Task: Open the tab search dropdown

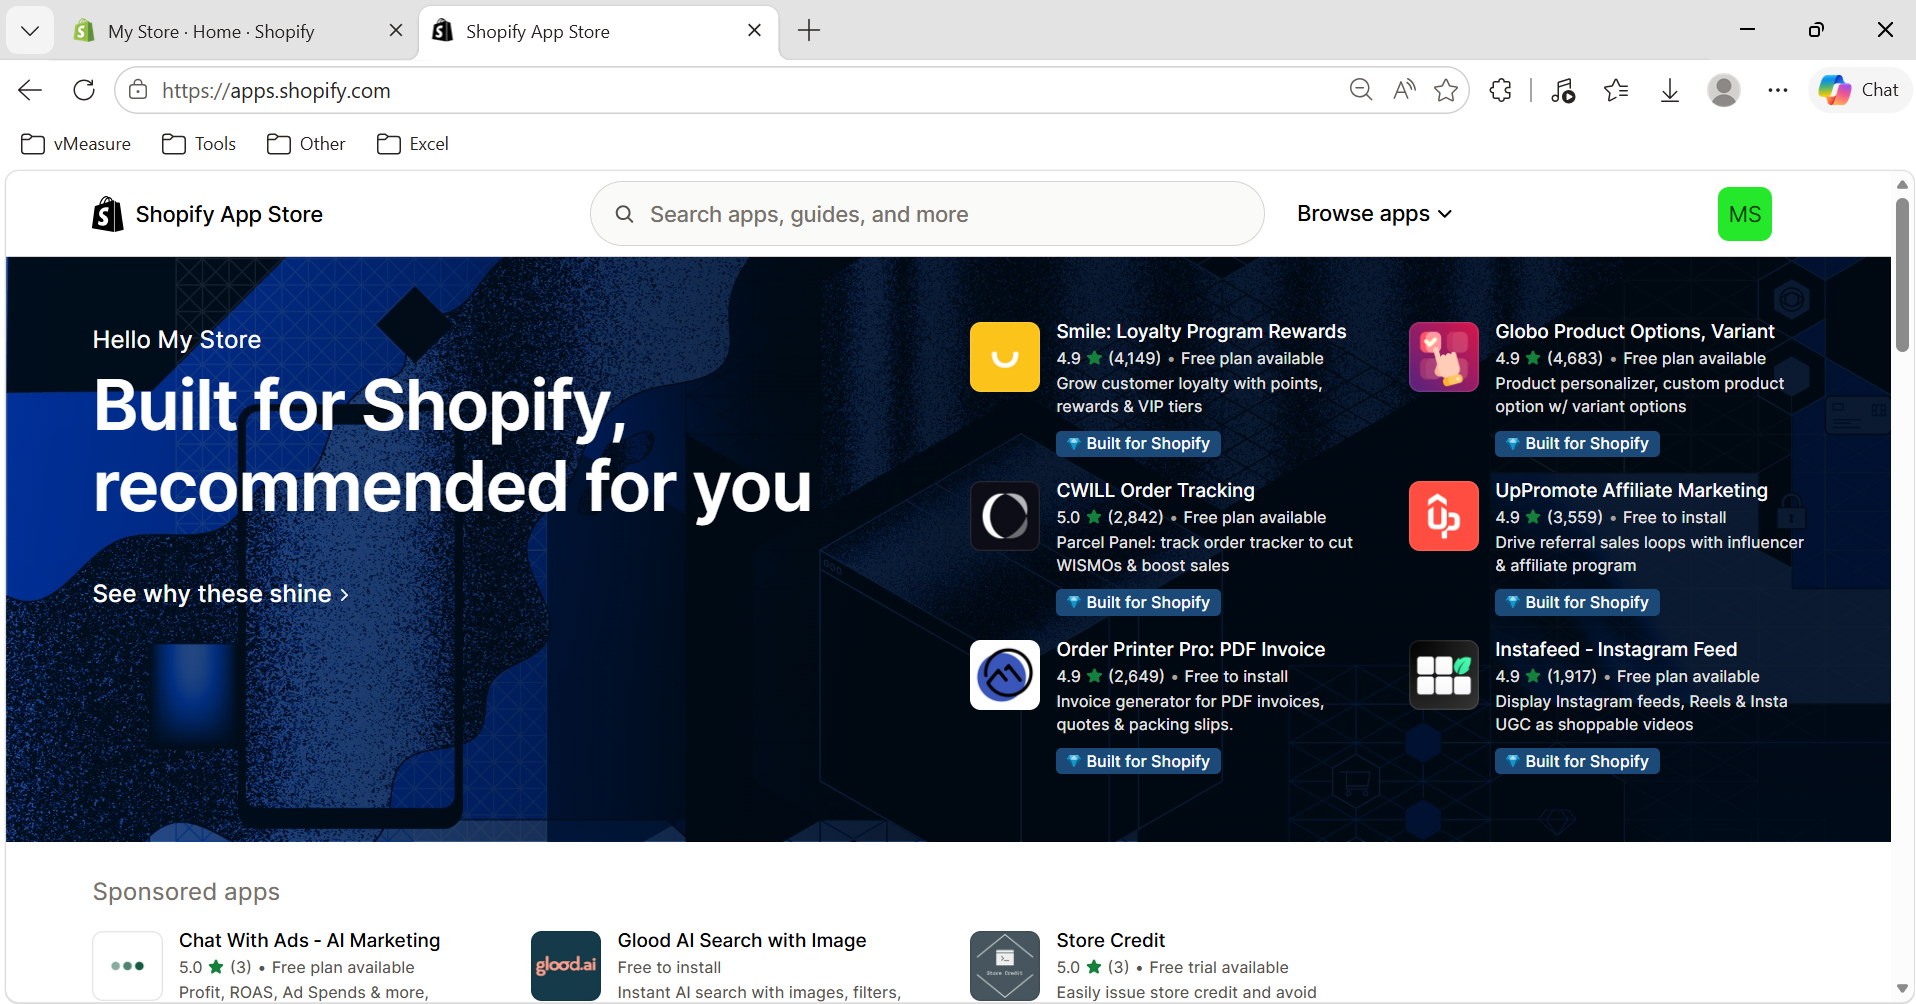Action: tap(30, 31)
